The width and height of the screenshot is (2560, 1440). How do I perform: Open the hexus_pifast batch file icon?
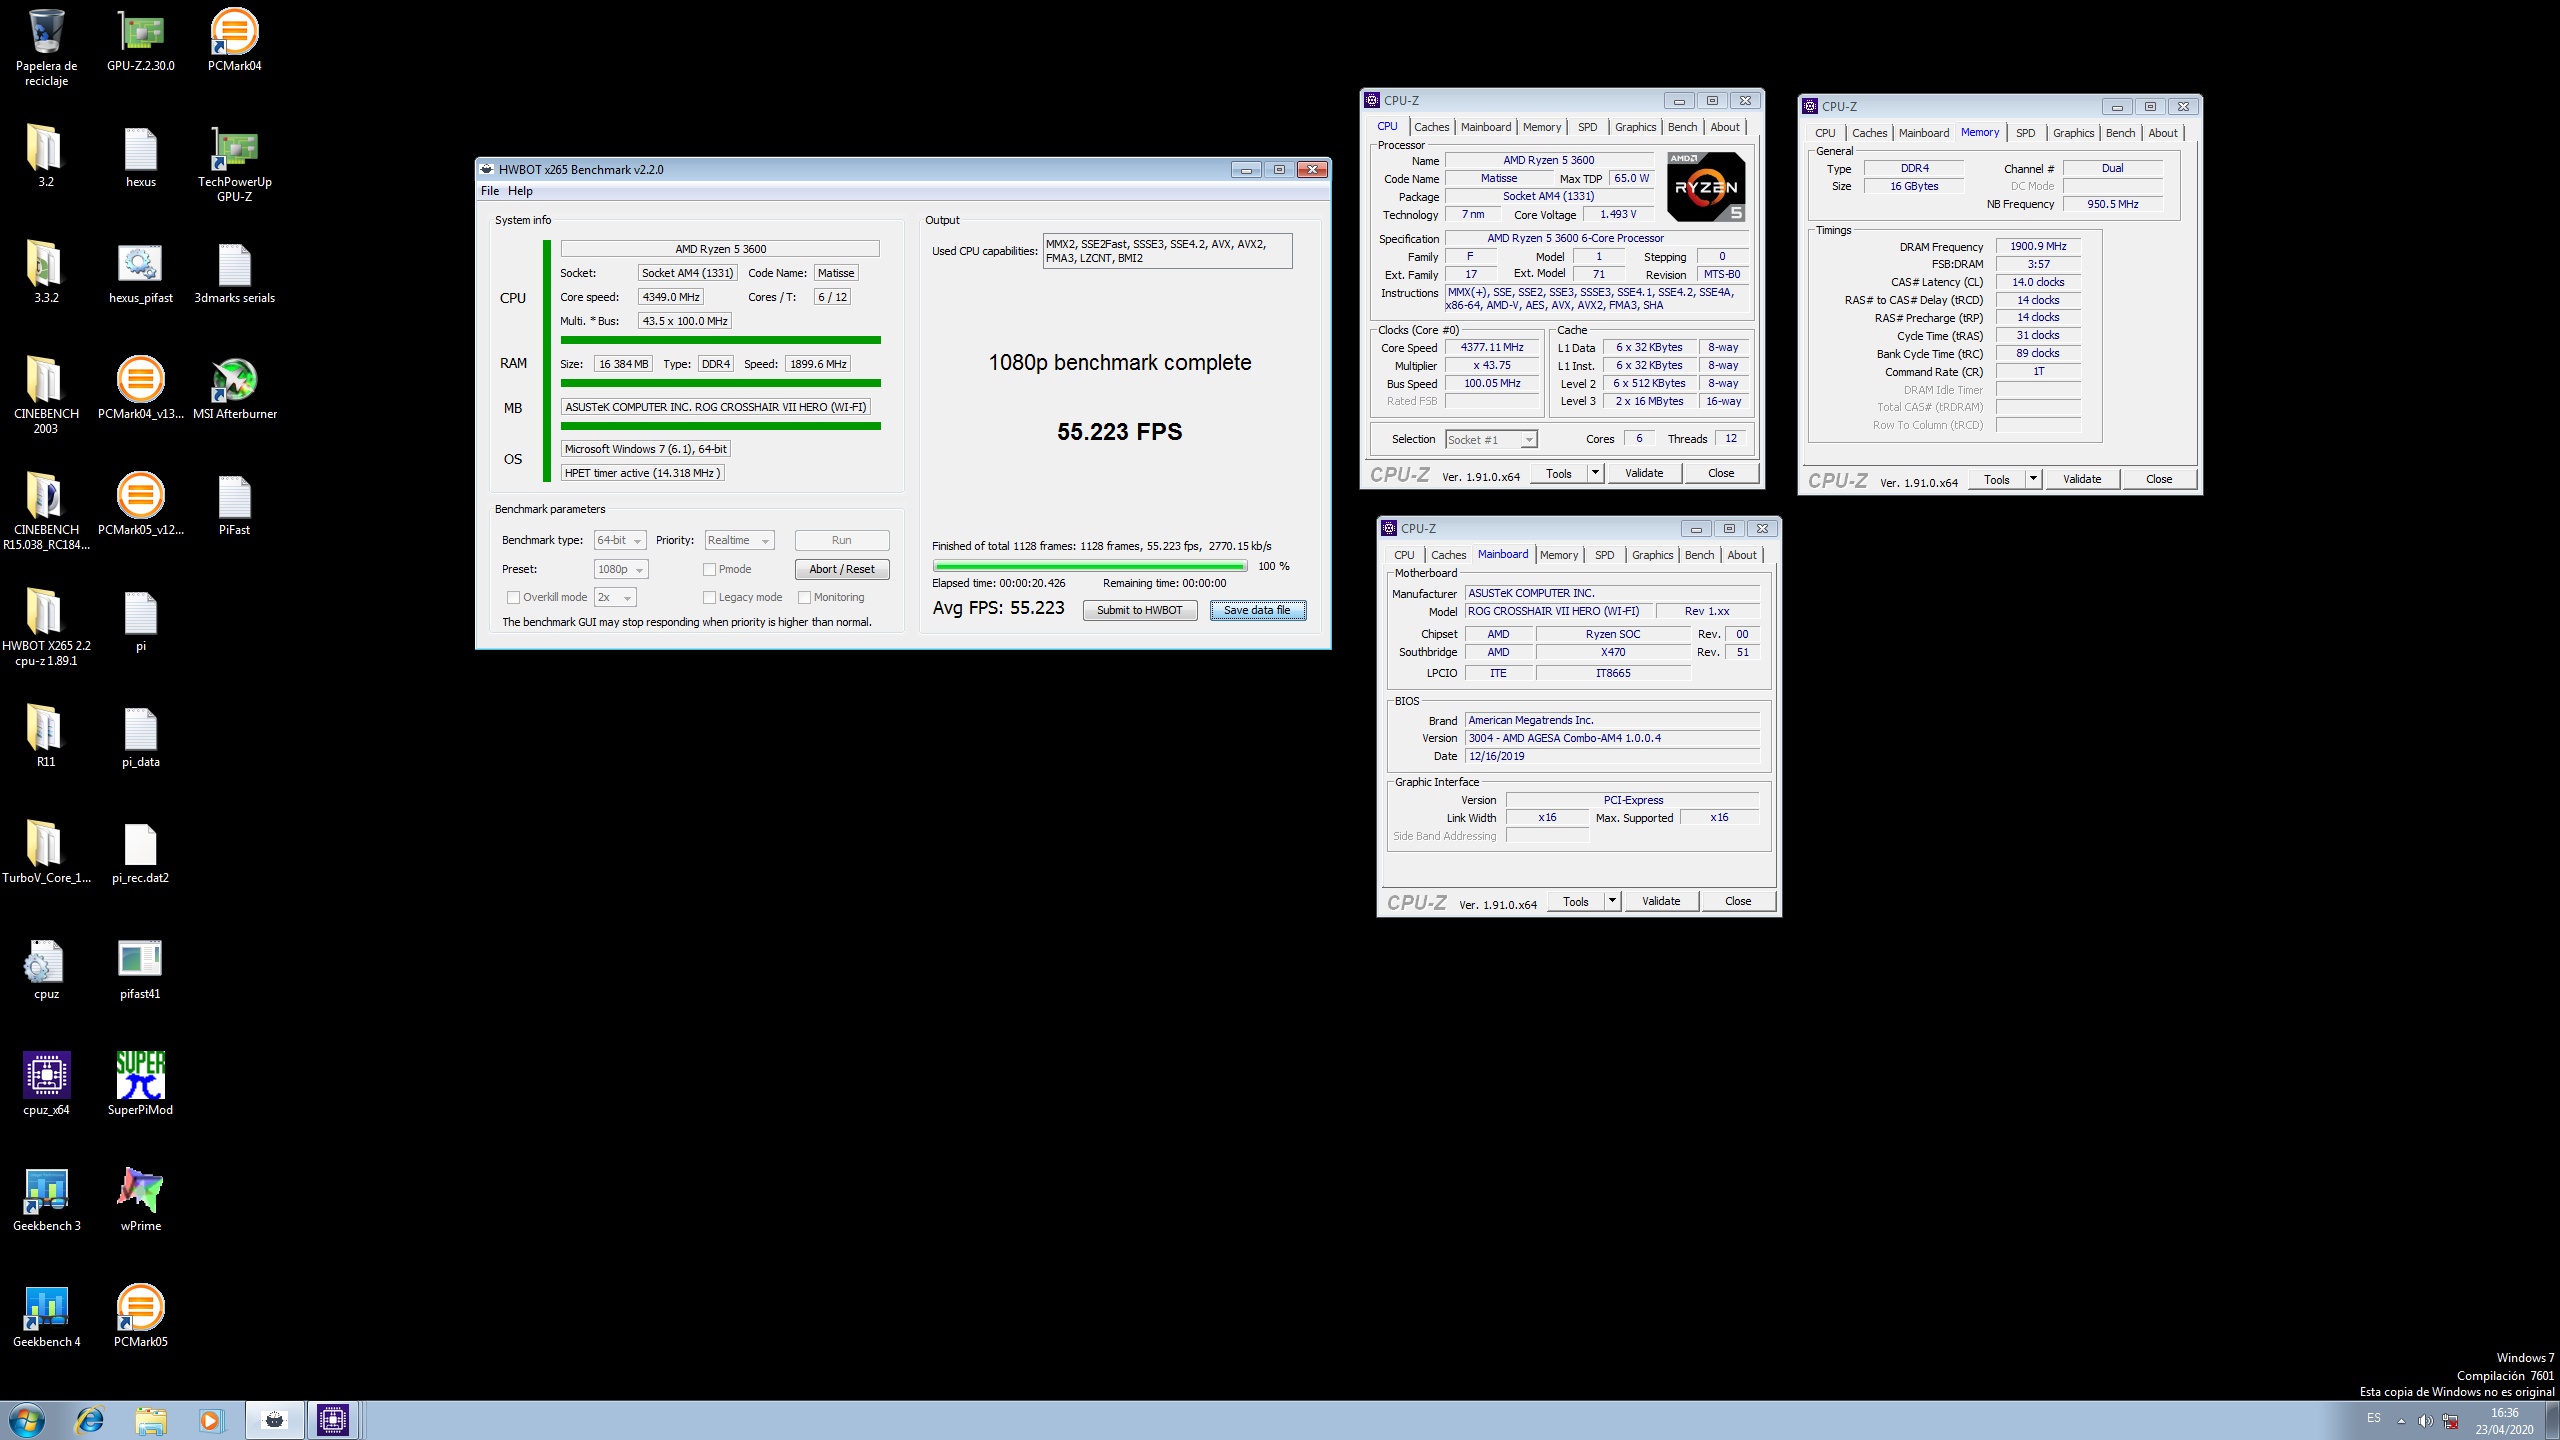tap(140, 272)
